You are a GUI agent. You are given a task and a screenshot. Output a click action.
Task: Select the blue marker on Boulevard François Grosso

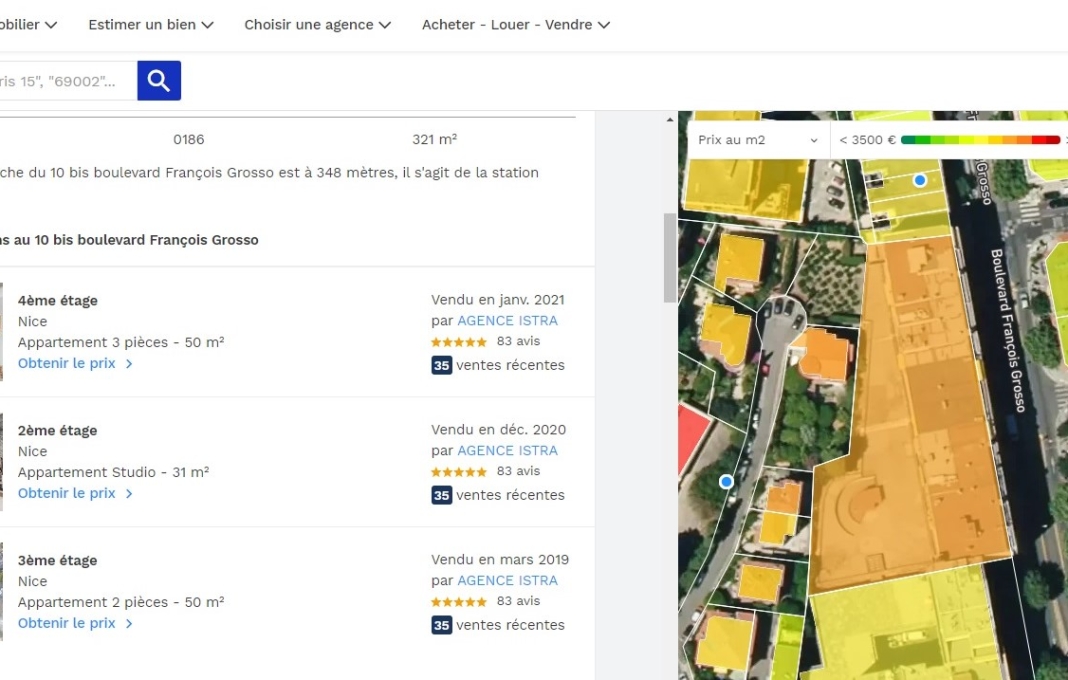[919, 180]
